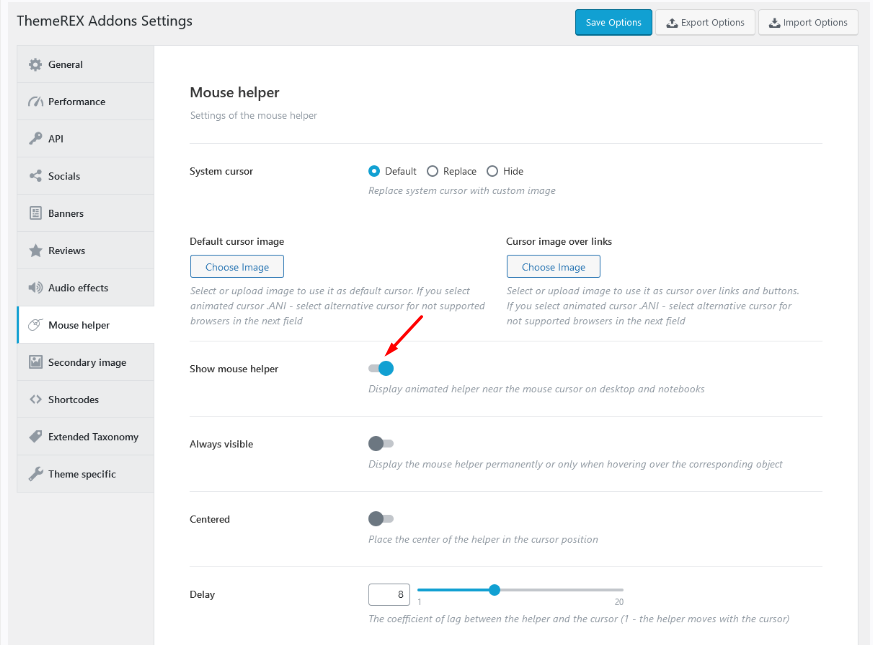
Task: Select the Mouse helper tab
Action: [86, 325]
